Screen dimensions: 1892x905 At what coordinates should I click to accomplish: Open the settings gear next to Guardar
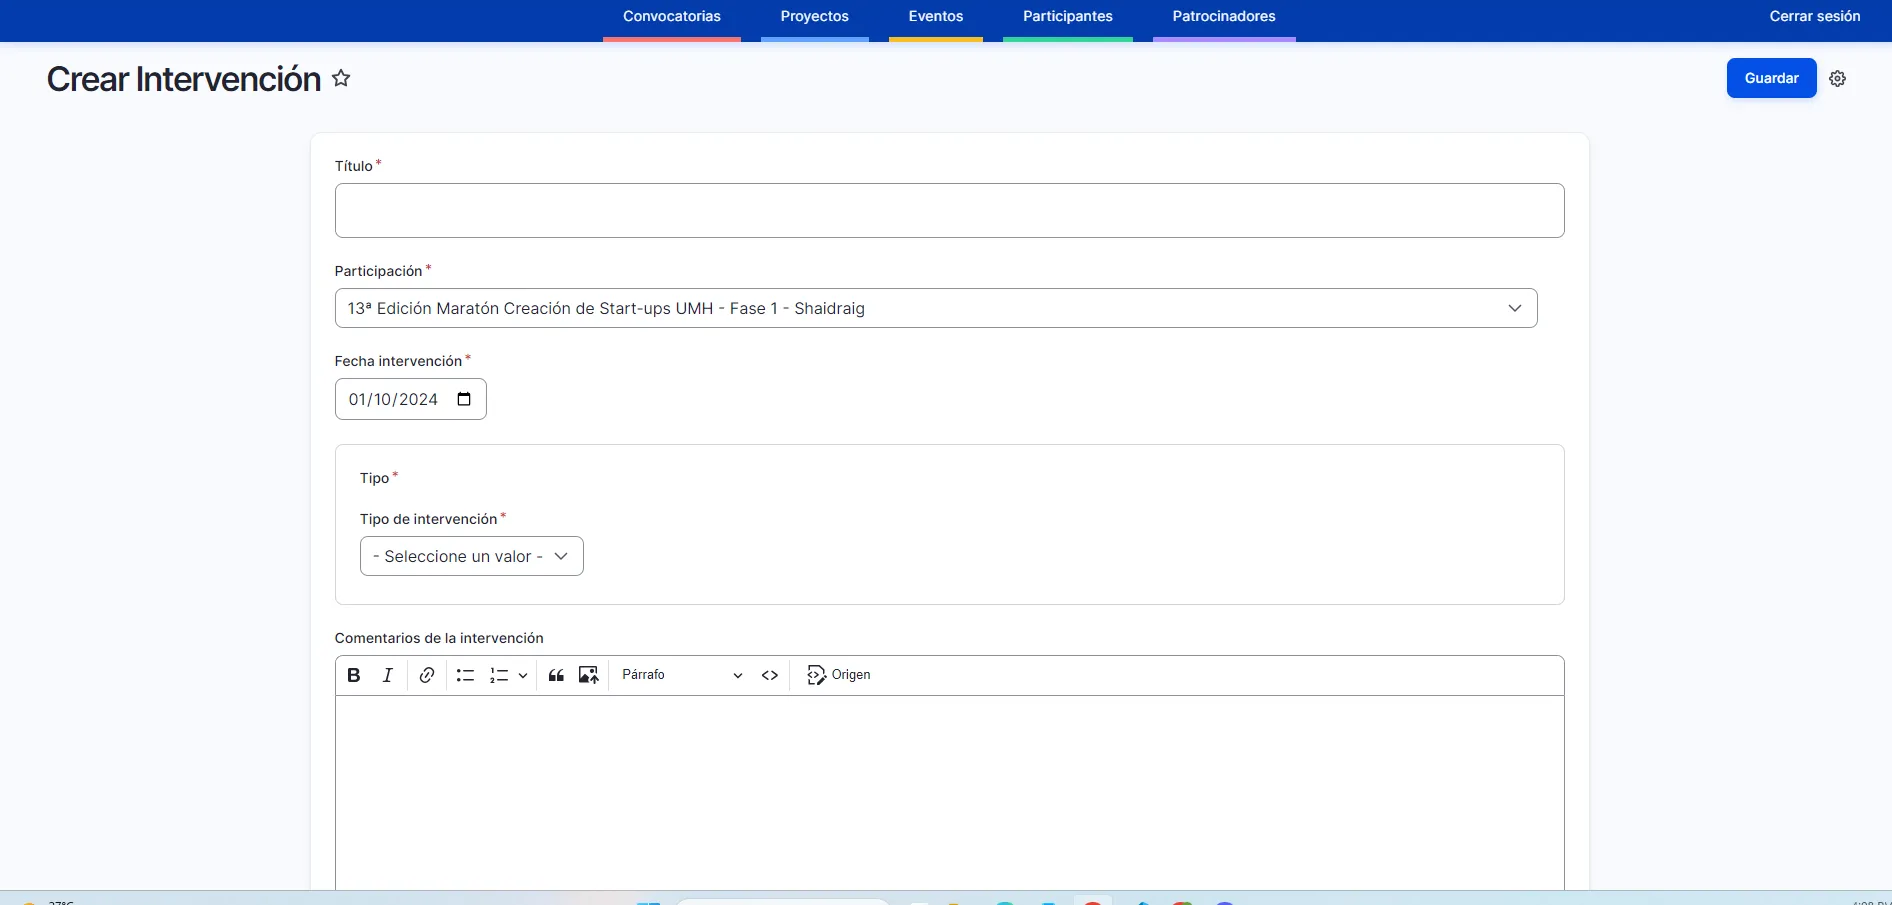pos(1837,79)
